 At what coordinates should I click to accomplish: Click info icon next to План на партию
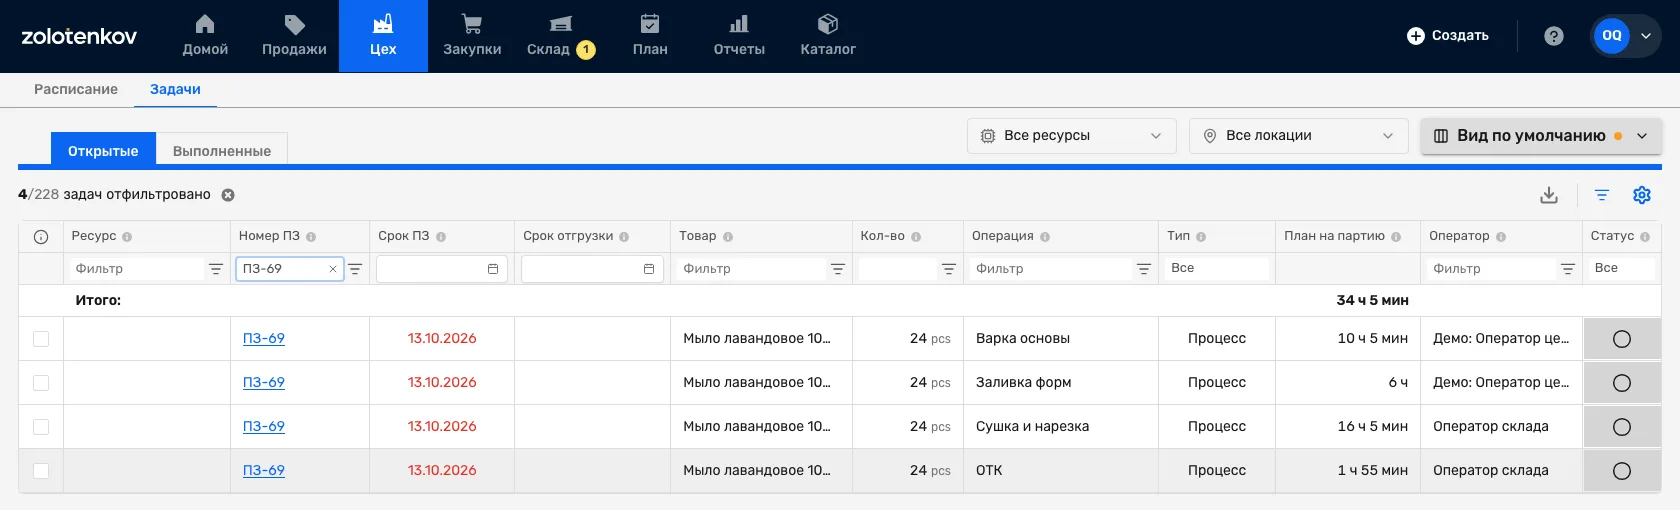tap(1396, 237)
